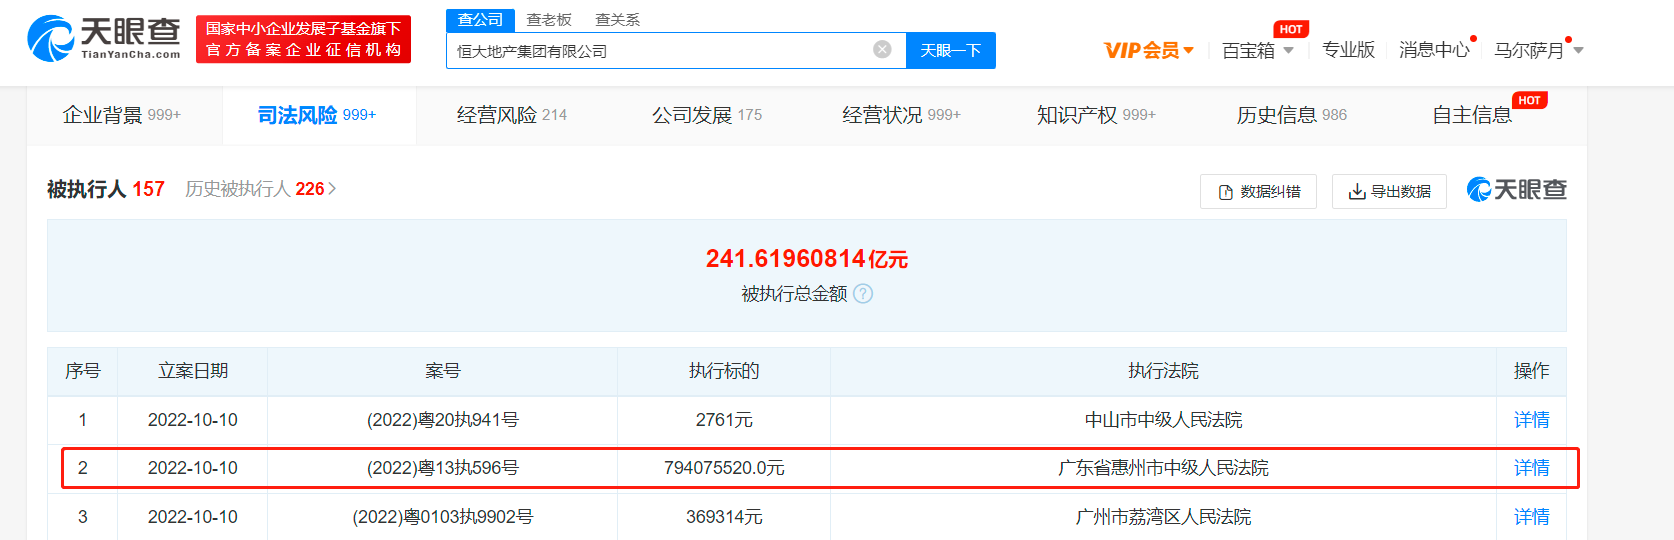Image resolution: width=1674 pixels, height=540 pixels.
Task: Open the 专业版 link
Action: tap(1348, 50)
